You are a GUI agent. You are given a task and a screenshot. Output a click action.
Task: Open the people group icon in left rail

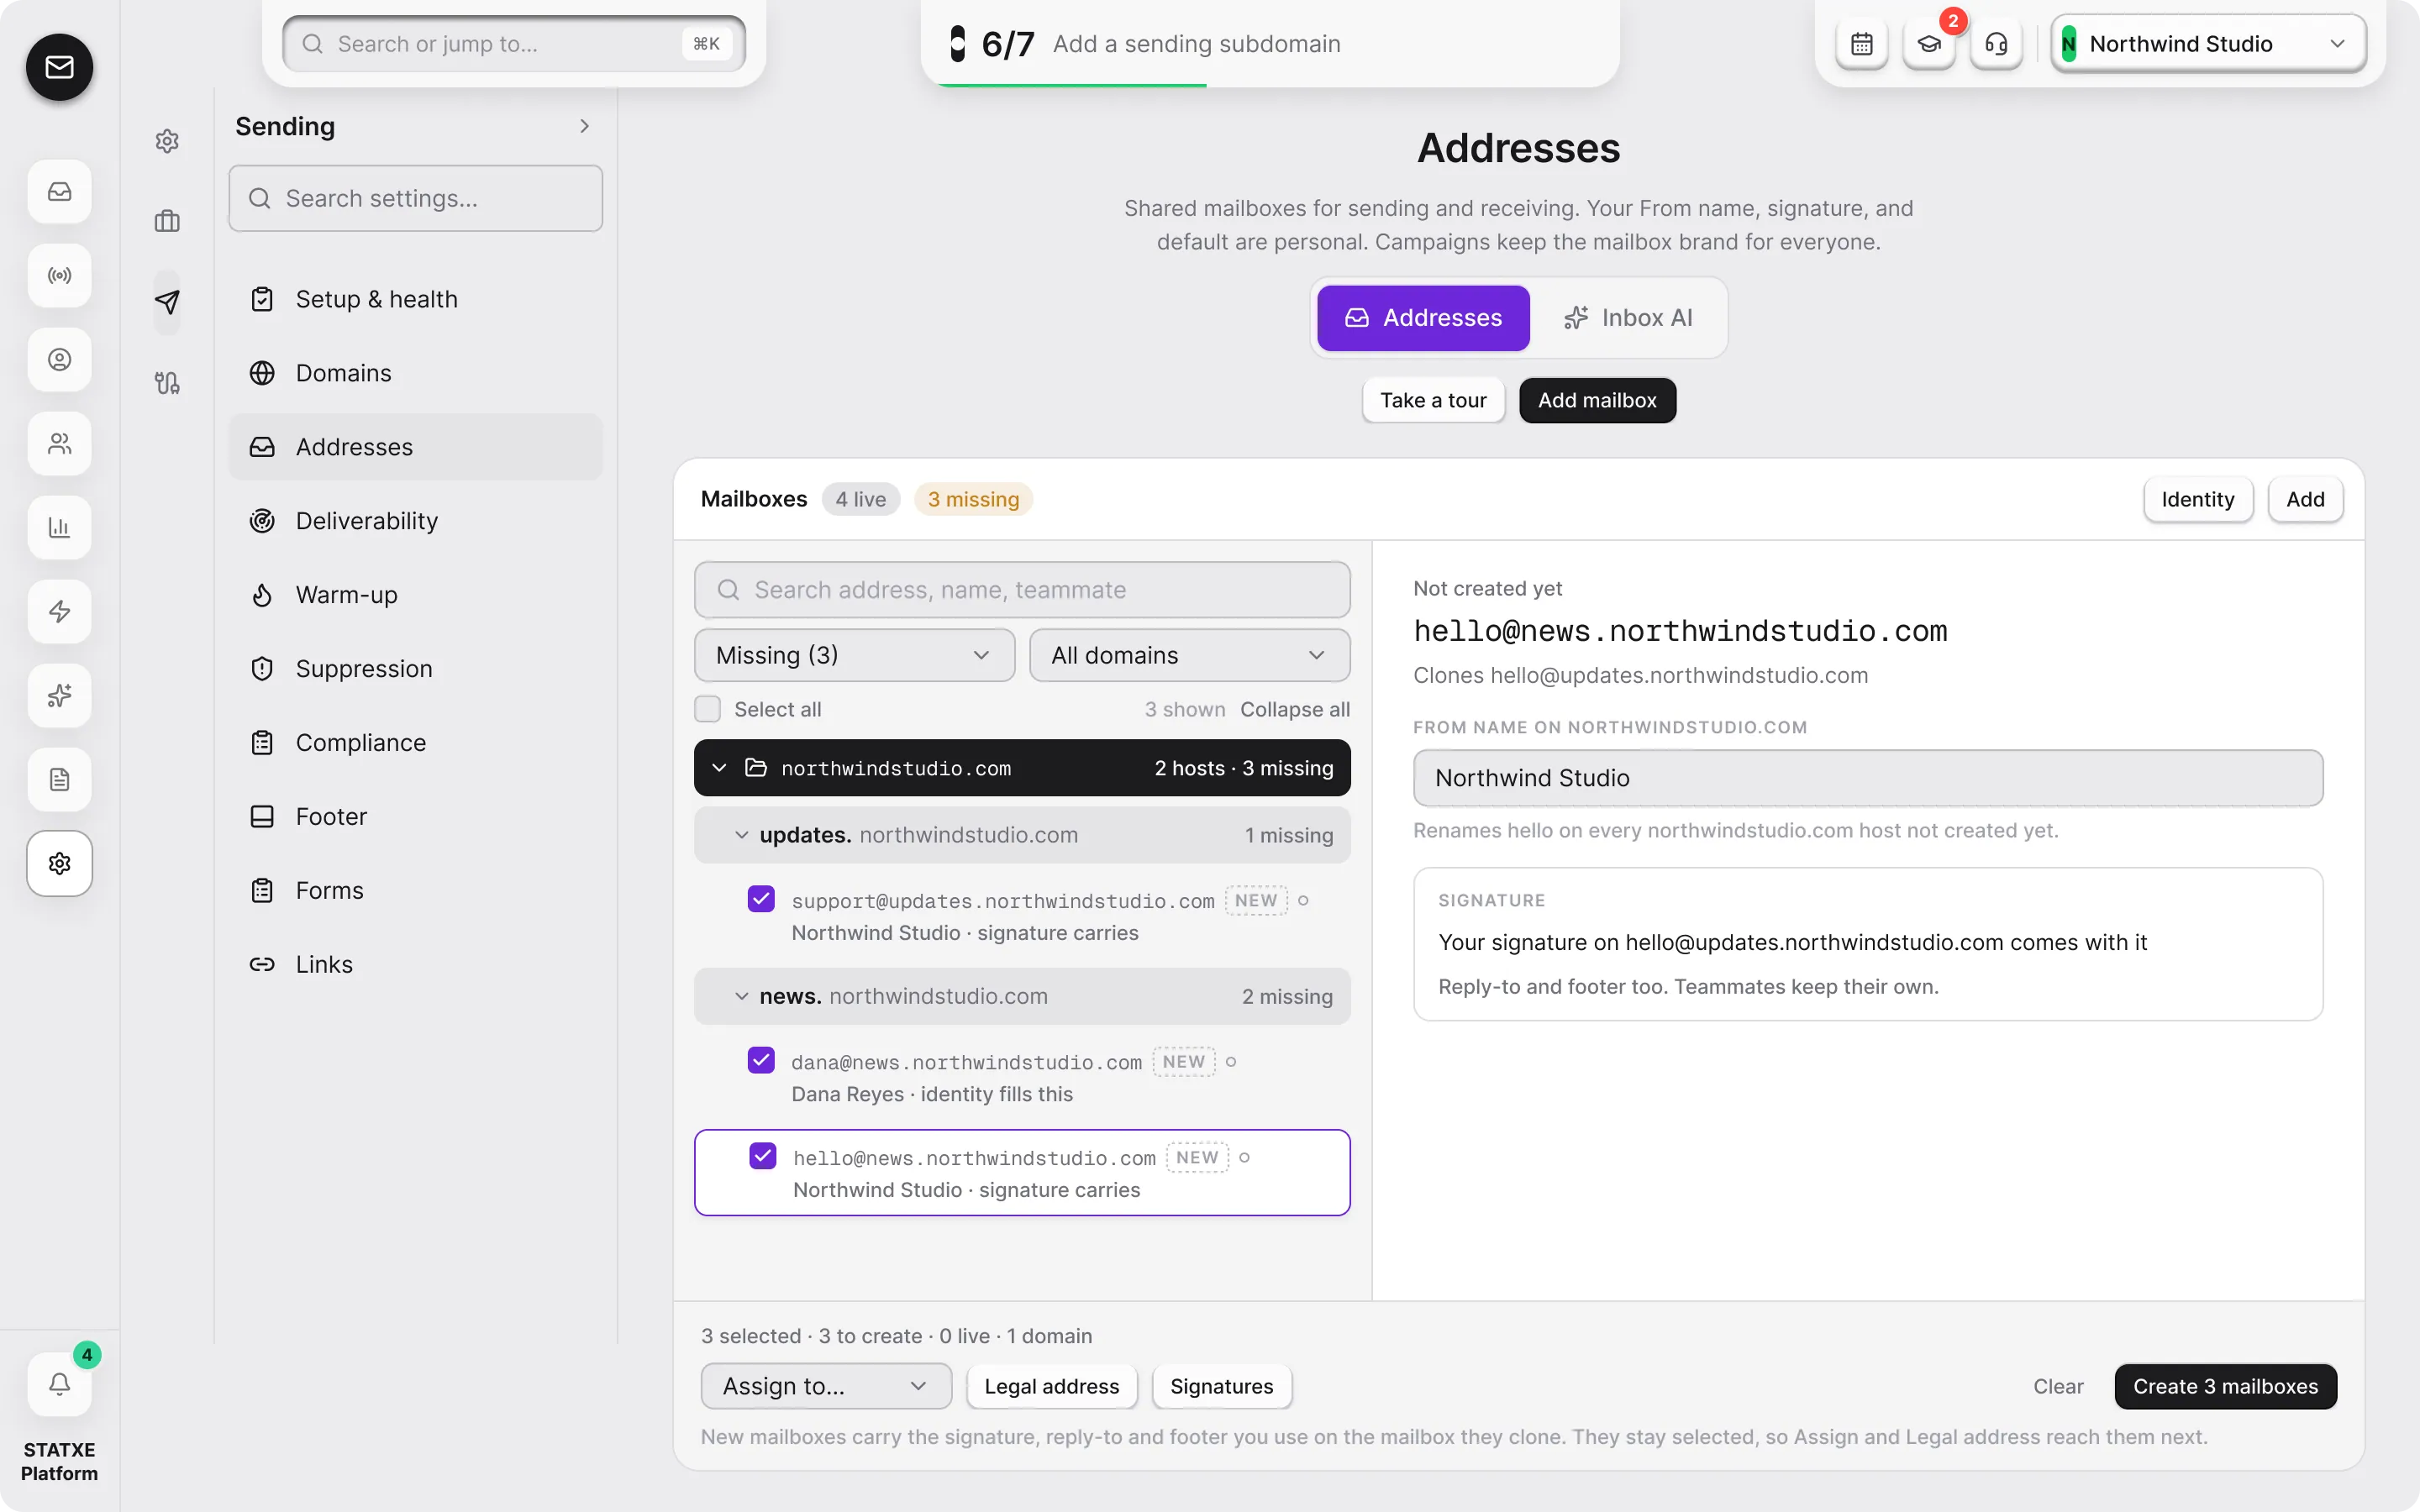[59, 443]
